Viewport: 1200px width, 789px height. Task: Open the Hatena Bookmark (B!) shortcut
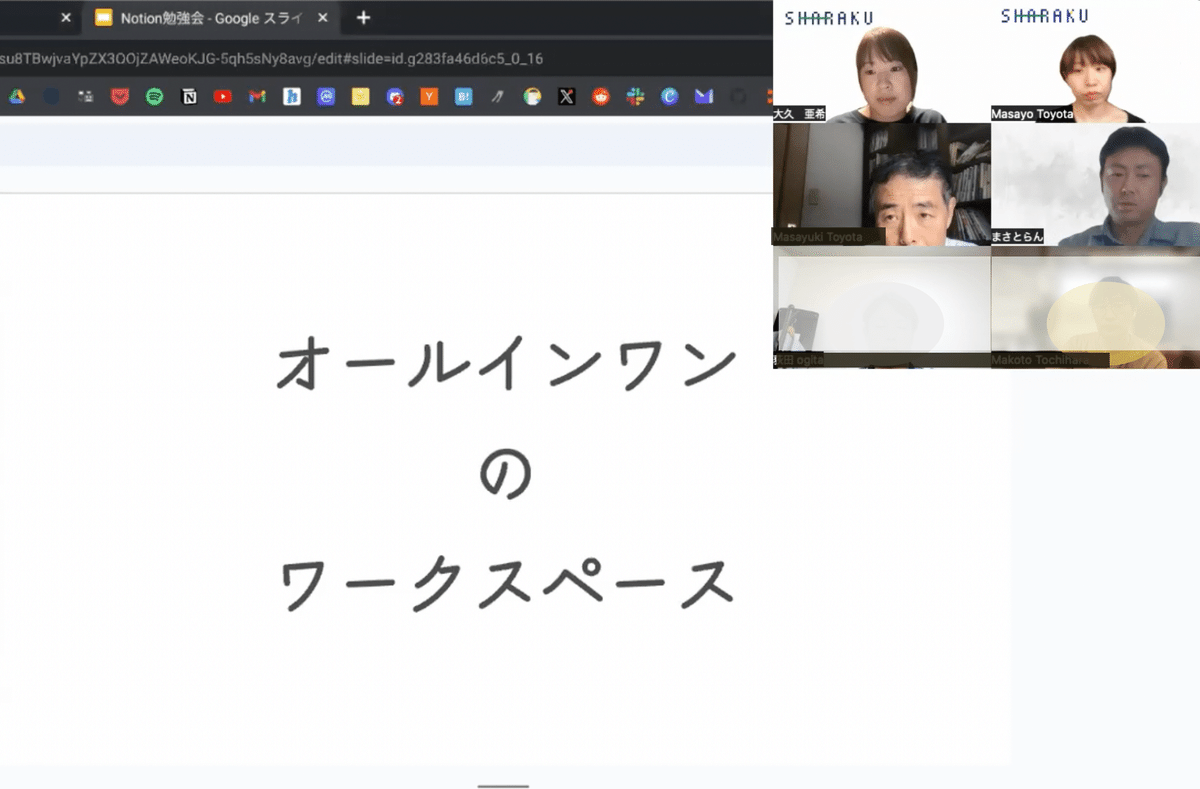[464, 97]
